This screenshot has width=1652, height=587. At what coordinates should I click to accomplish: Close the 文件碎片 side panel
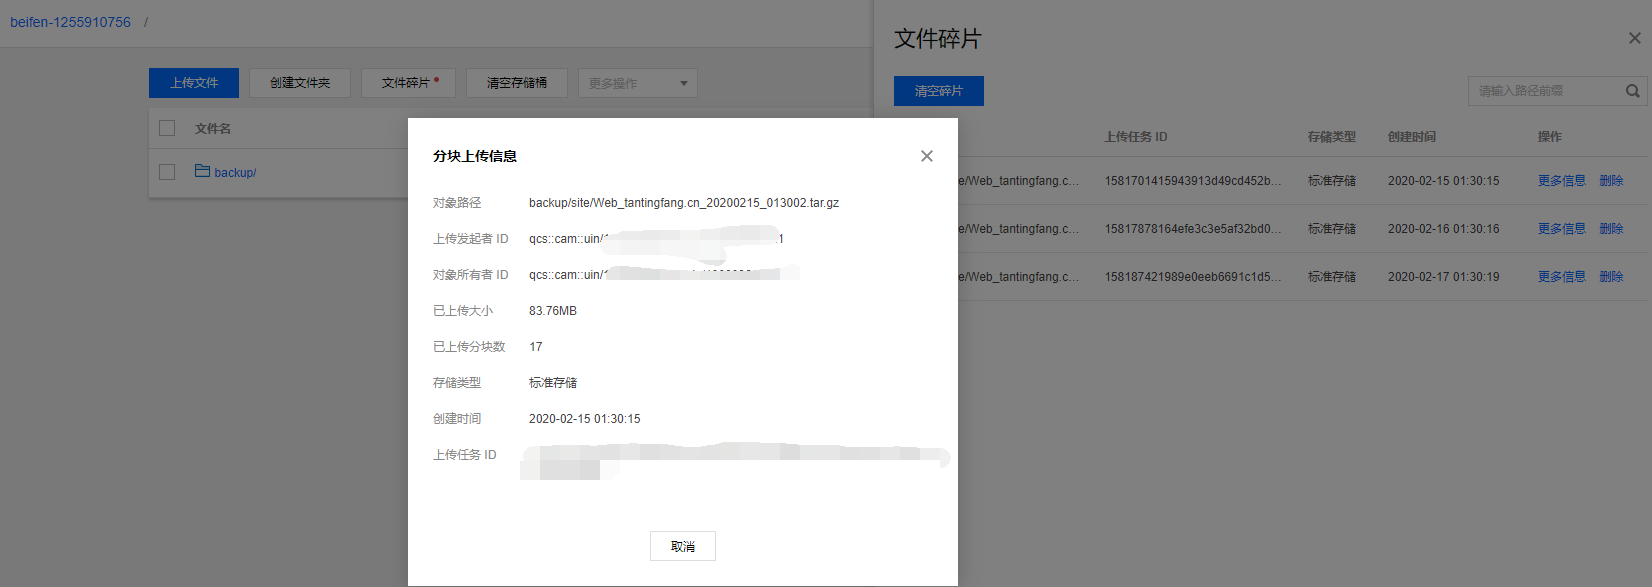(x=1635, y=38)
